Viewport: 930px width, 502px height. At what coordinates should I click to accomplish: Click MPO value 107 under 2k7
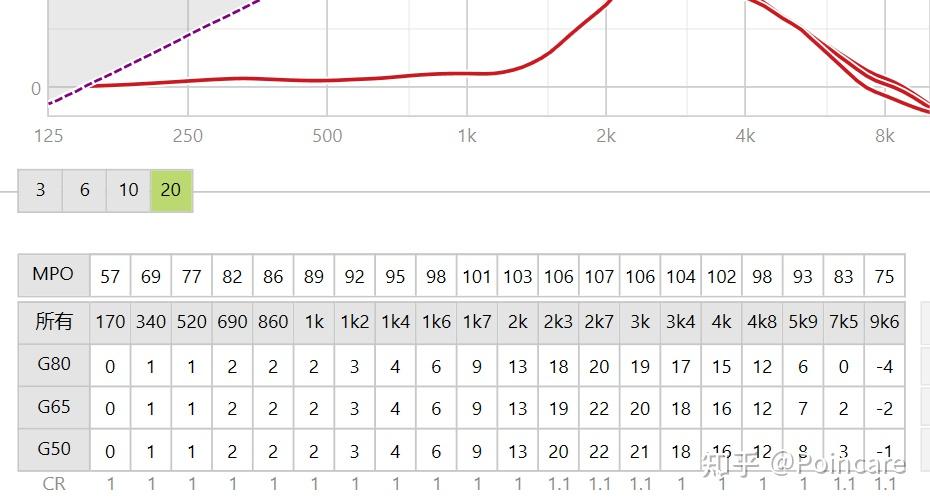click(x=599, y=276)
